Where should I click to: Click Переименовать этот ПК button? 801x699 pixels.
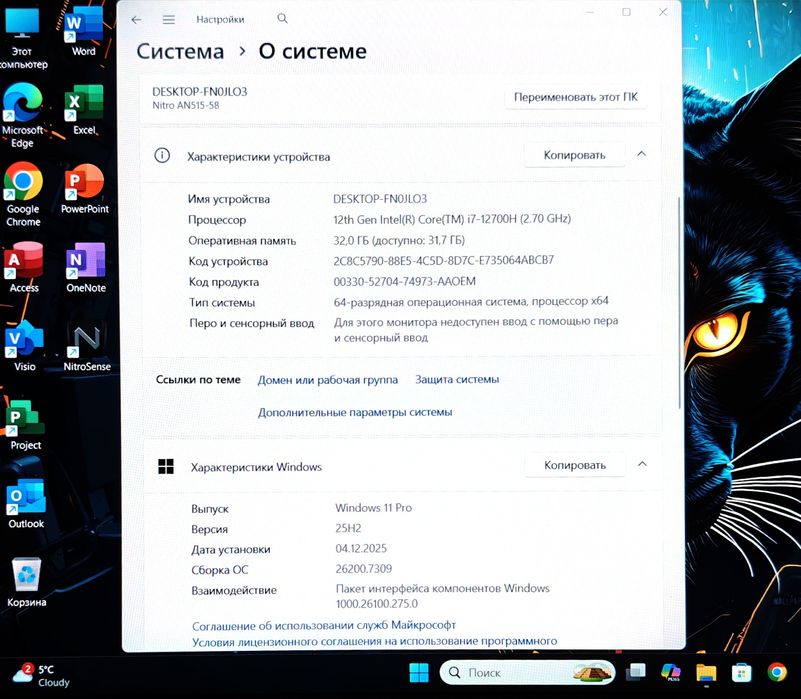pos(576,97)
